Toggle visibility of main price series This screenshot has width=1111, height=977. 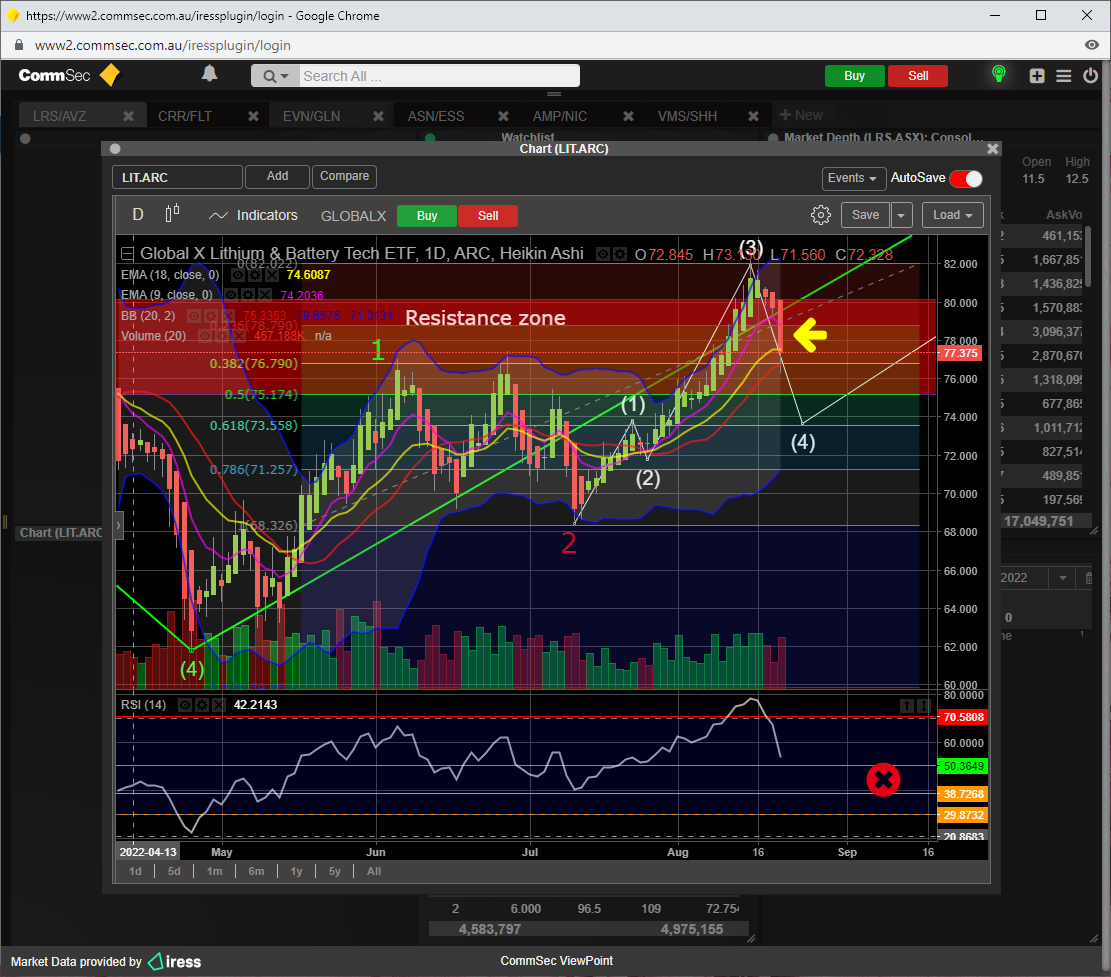click(603, 254)
